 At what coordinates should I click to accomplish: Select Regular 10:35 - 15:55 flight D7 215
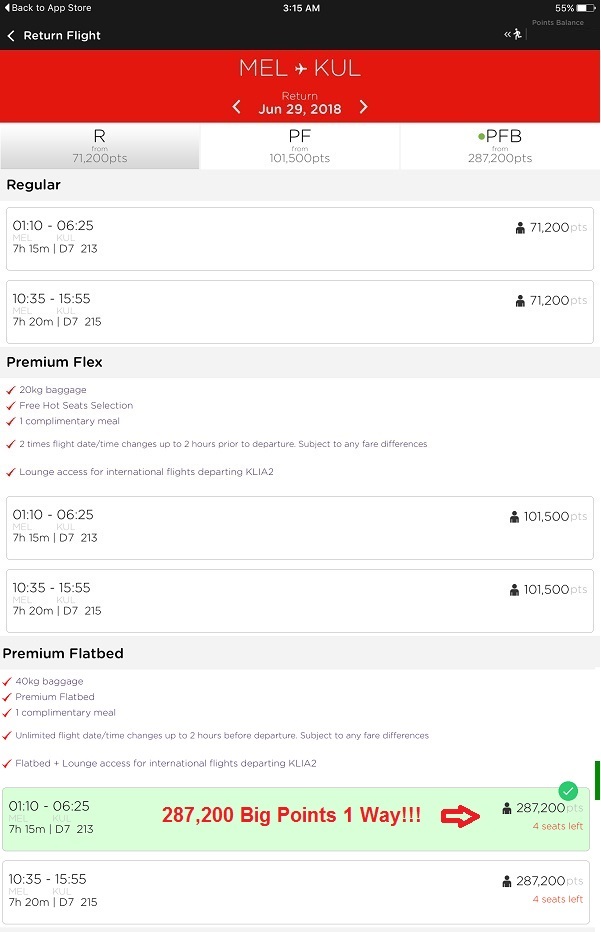[300, 311]
